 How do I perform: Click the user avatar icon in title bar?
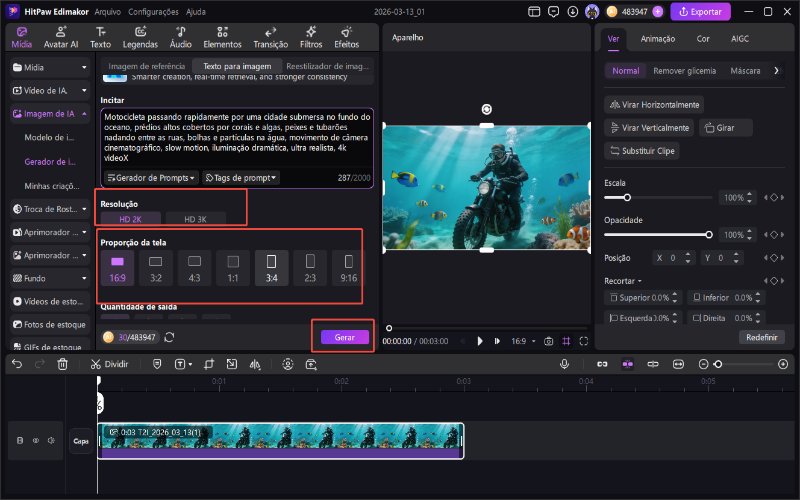click(x=592, y=11)
